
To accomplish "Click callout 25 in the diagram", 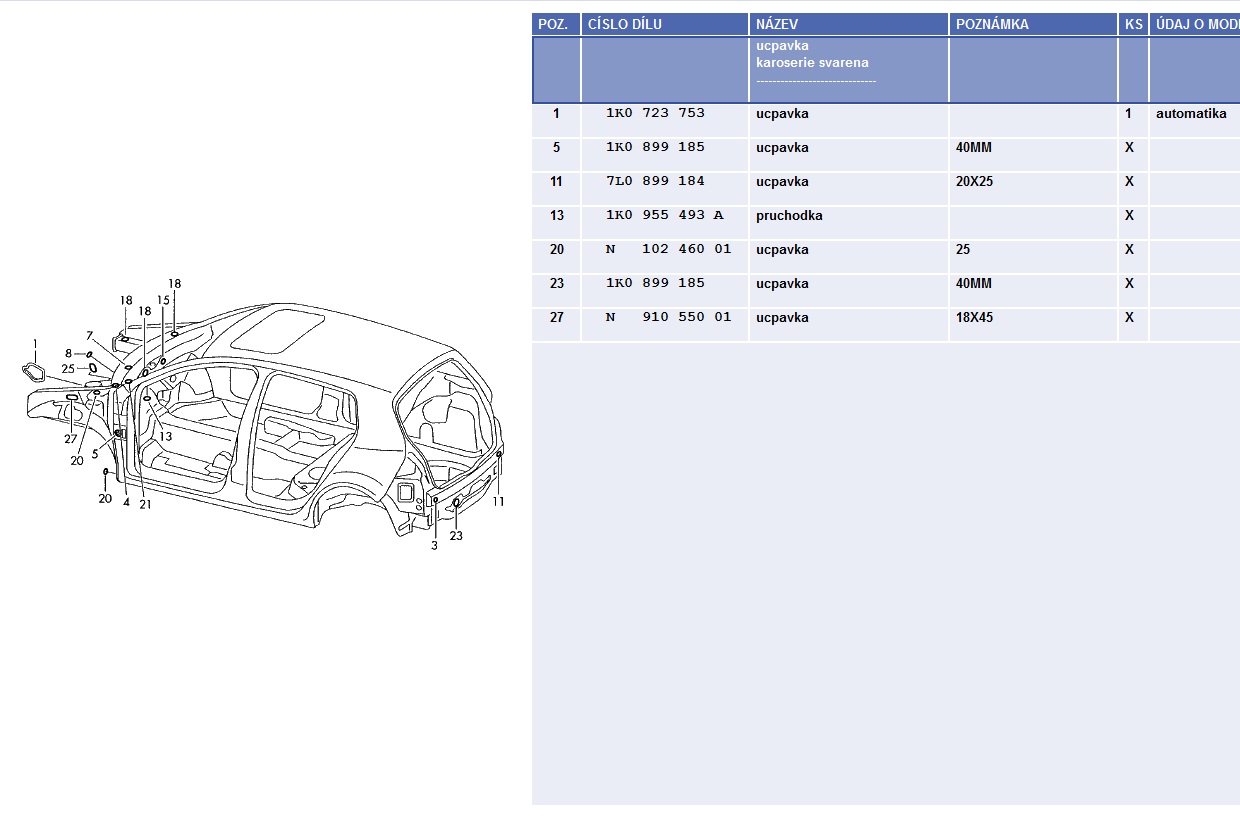I will coord(68,369).
